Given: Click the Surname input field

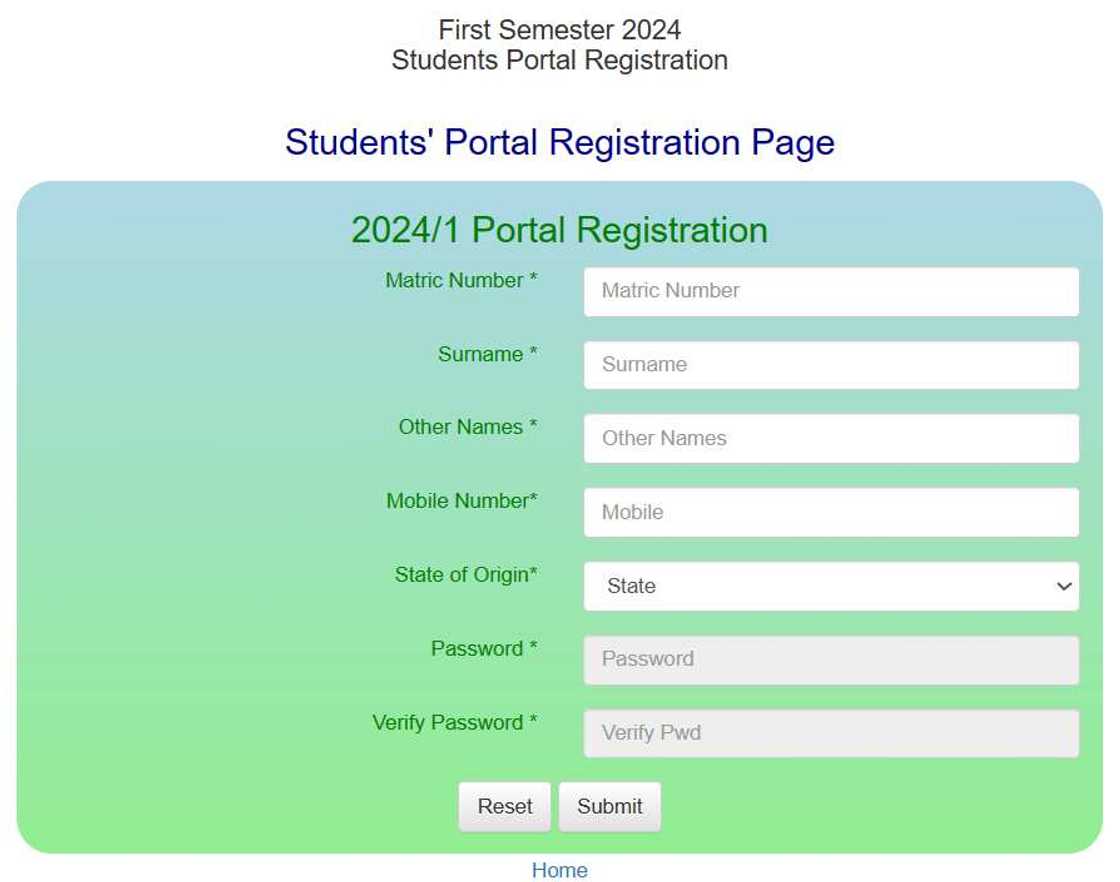Looking at the screenshot, I should tap(830, 364).
